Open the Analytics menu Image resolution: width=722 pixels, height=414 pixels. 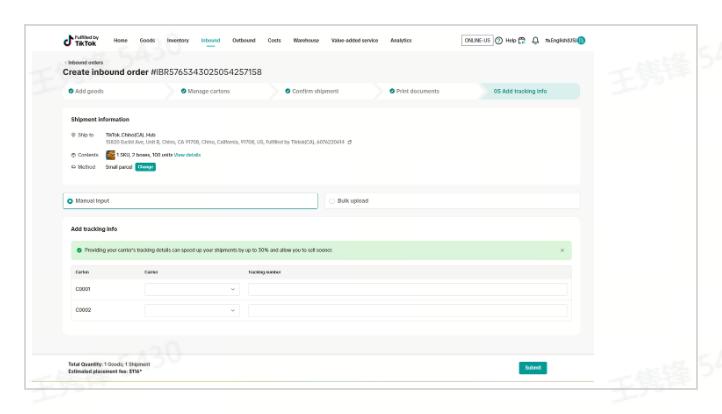[x=401, y=41]
